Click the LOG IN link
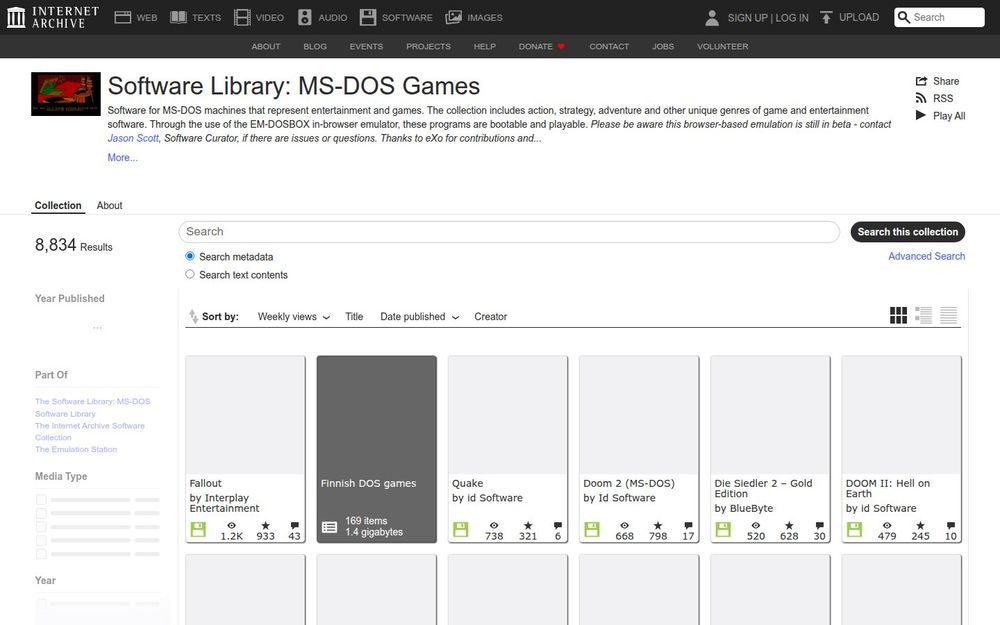1000x625 pixels. pyautogui.click(x=792, y=18)
